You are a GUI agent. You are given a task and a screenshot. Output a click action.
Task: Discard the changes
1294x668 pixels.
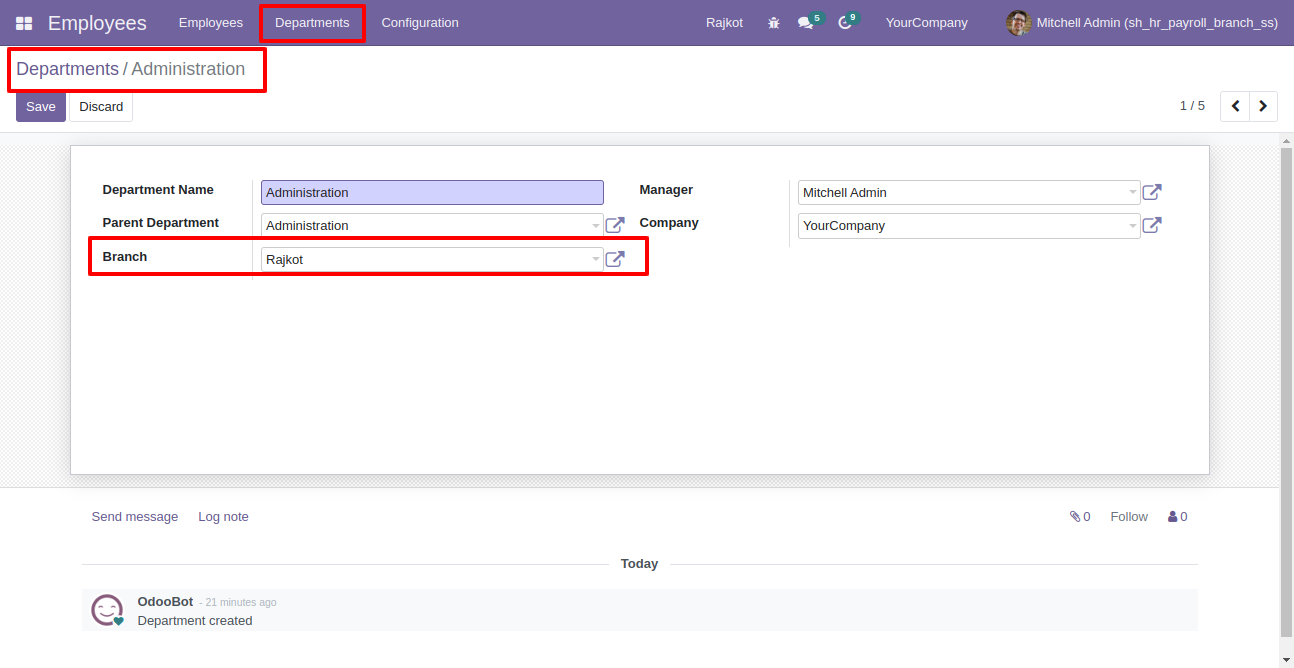click(101, 107)
